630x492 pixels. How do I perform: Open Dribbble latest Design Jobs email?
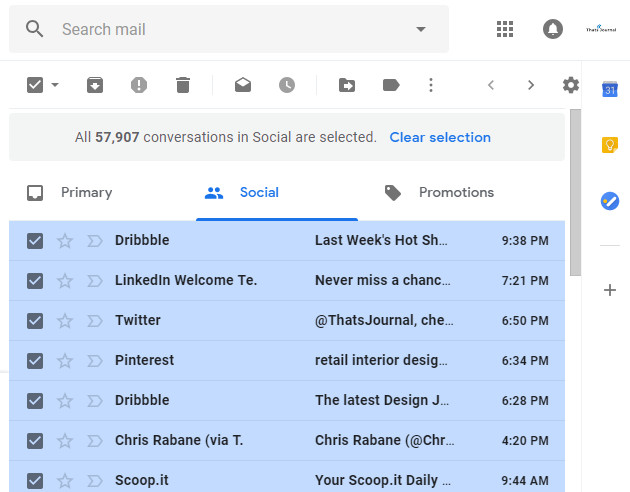pyautogui.click(x=287, y=400)
